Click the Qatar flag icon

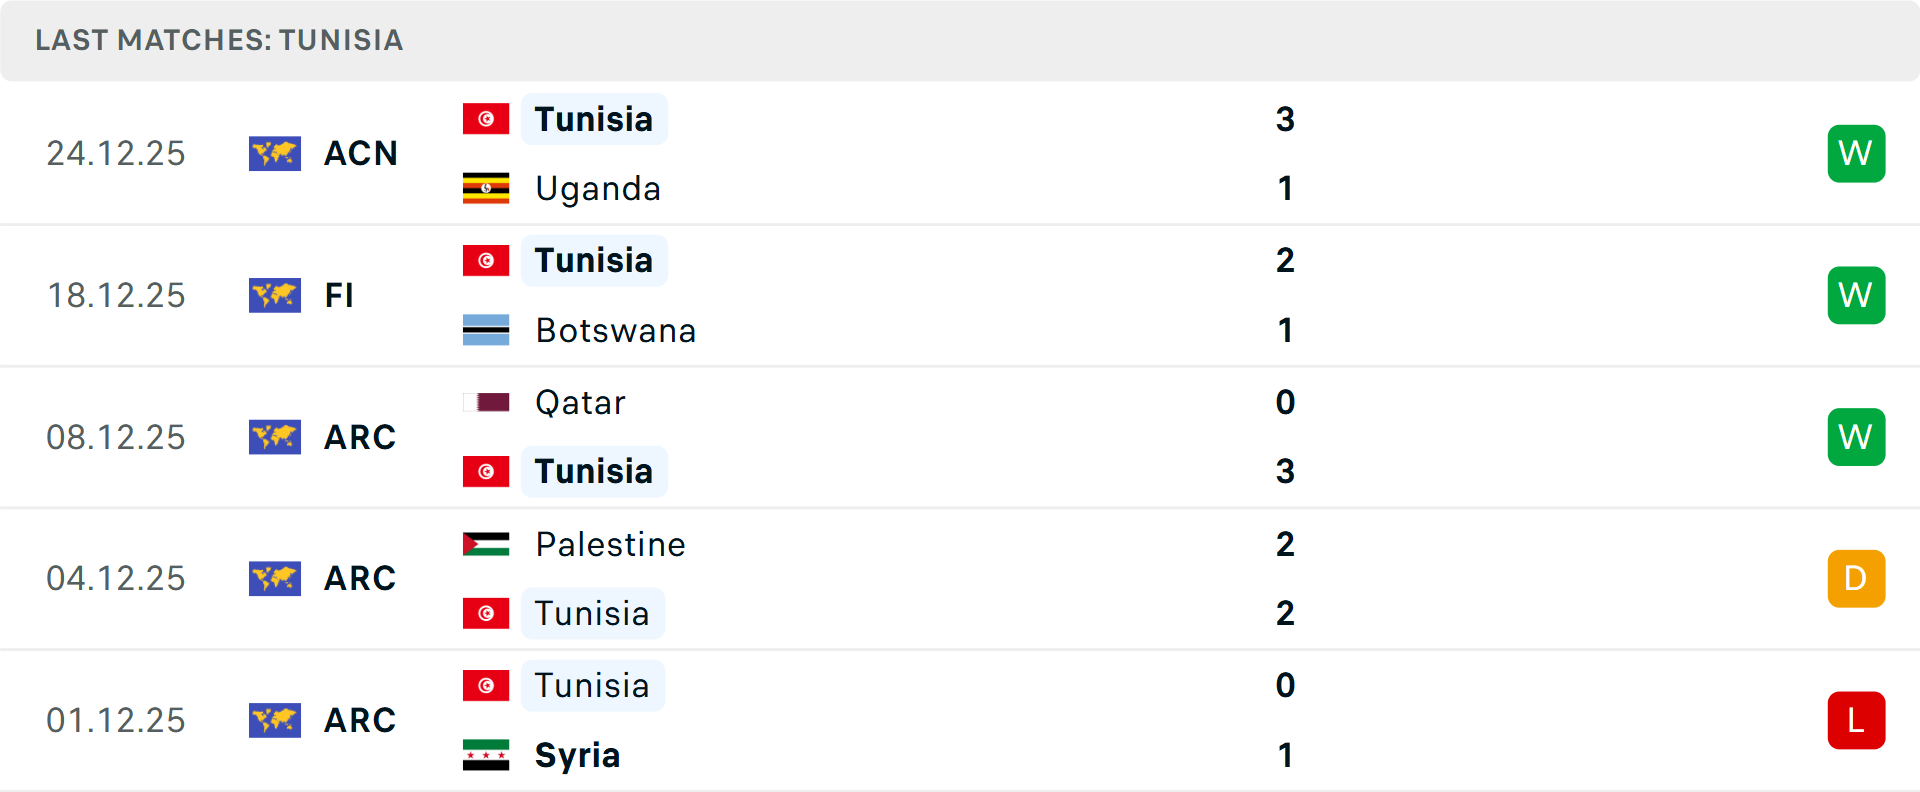point(486,402)
